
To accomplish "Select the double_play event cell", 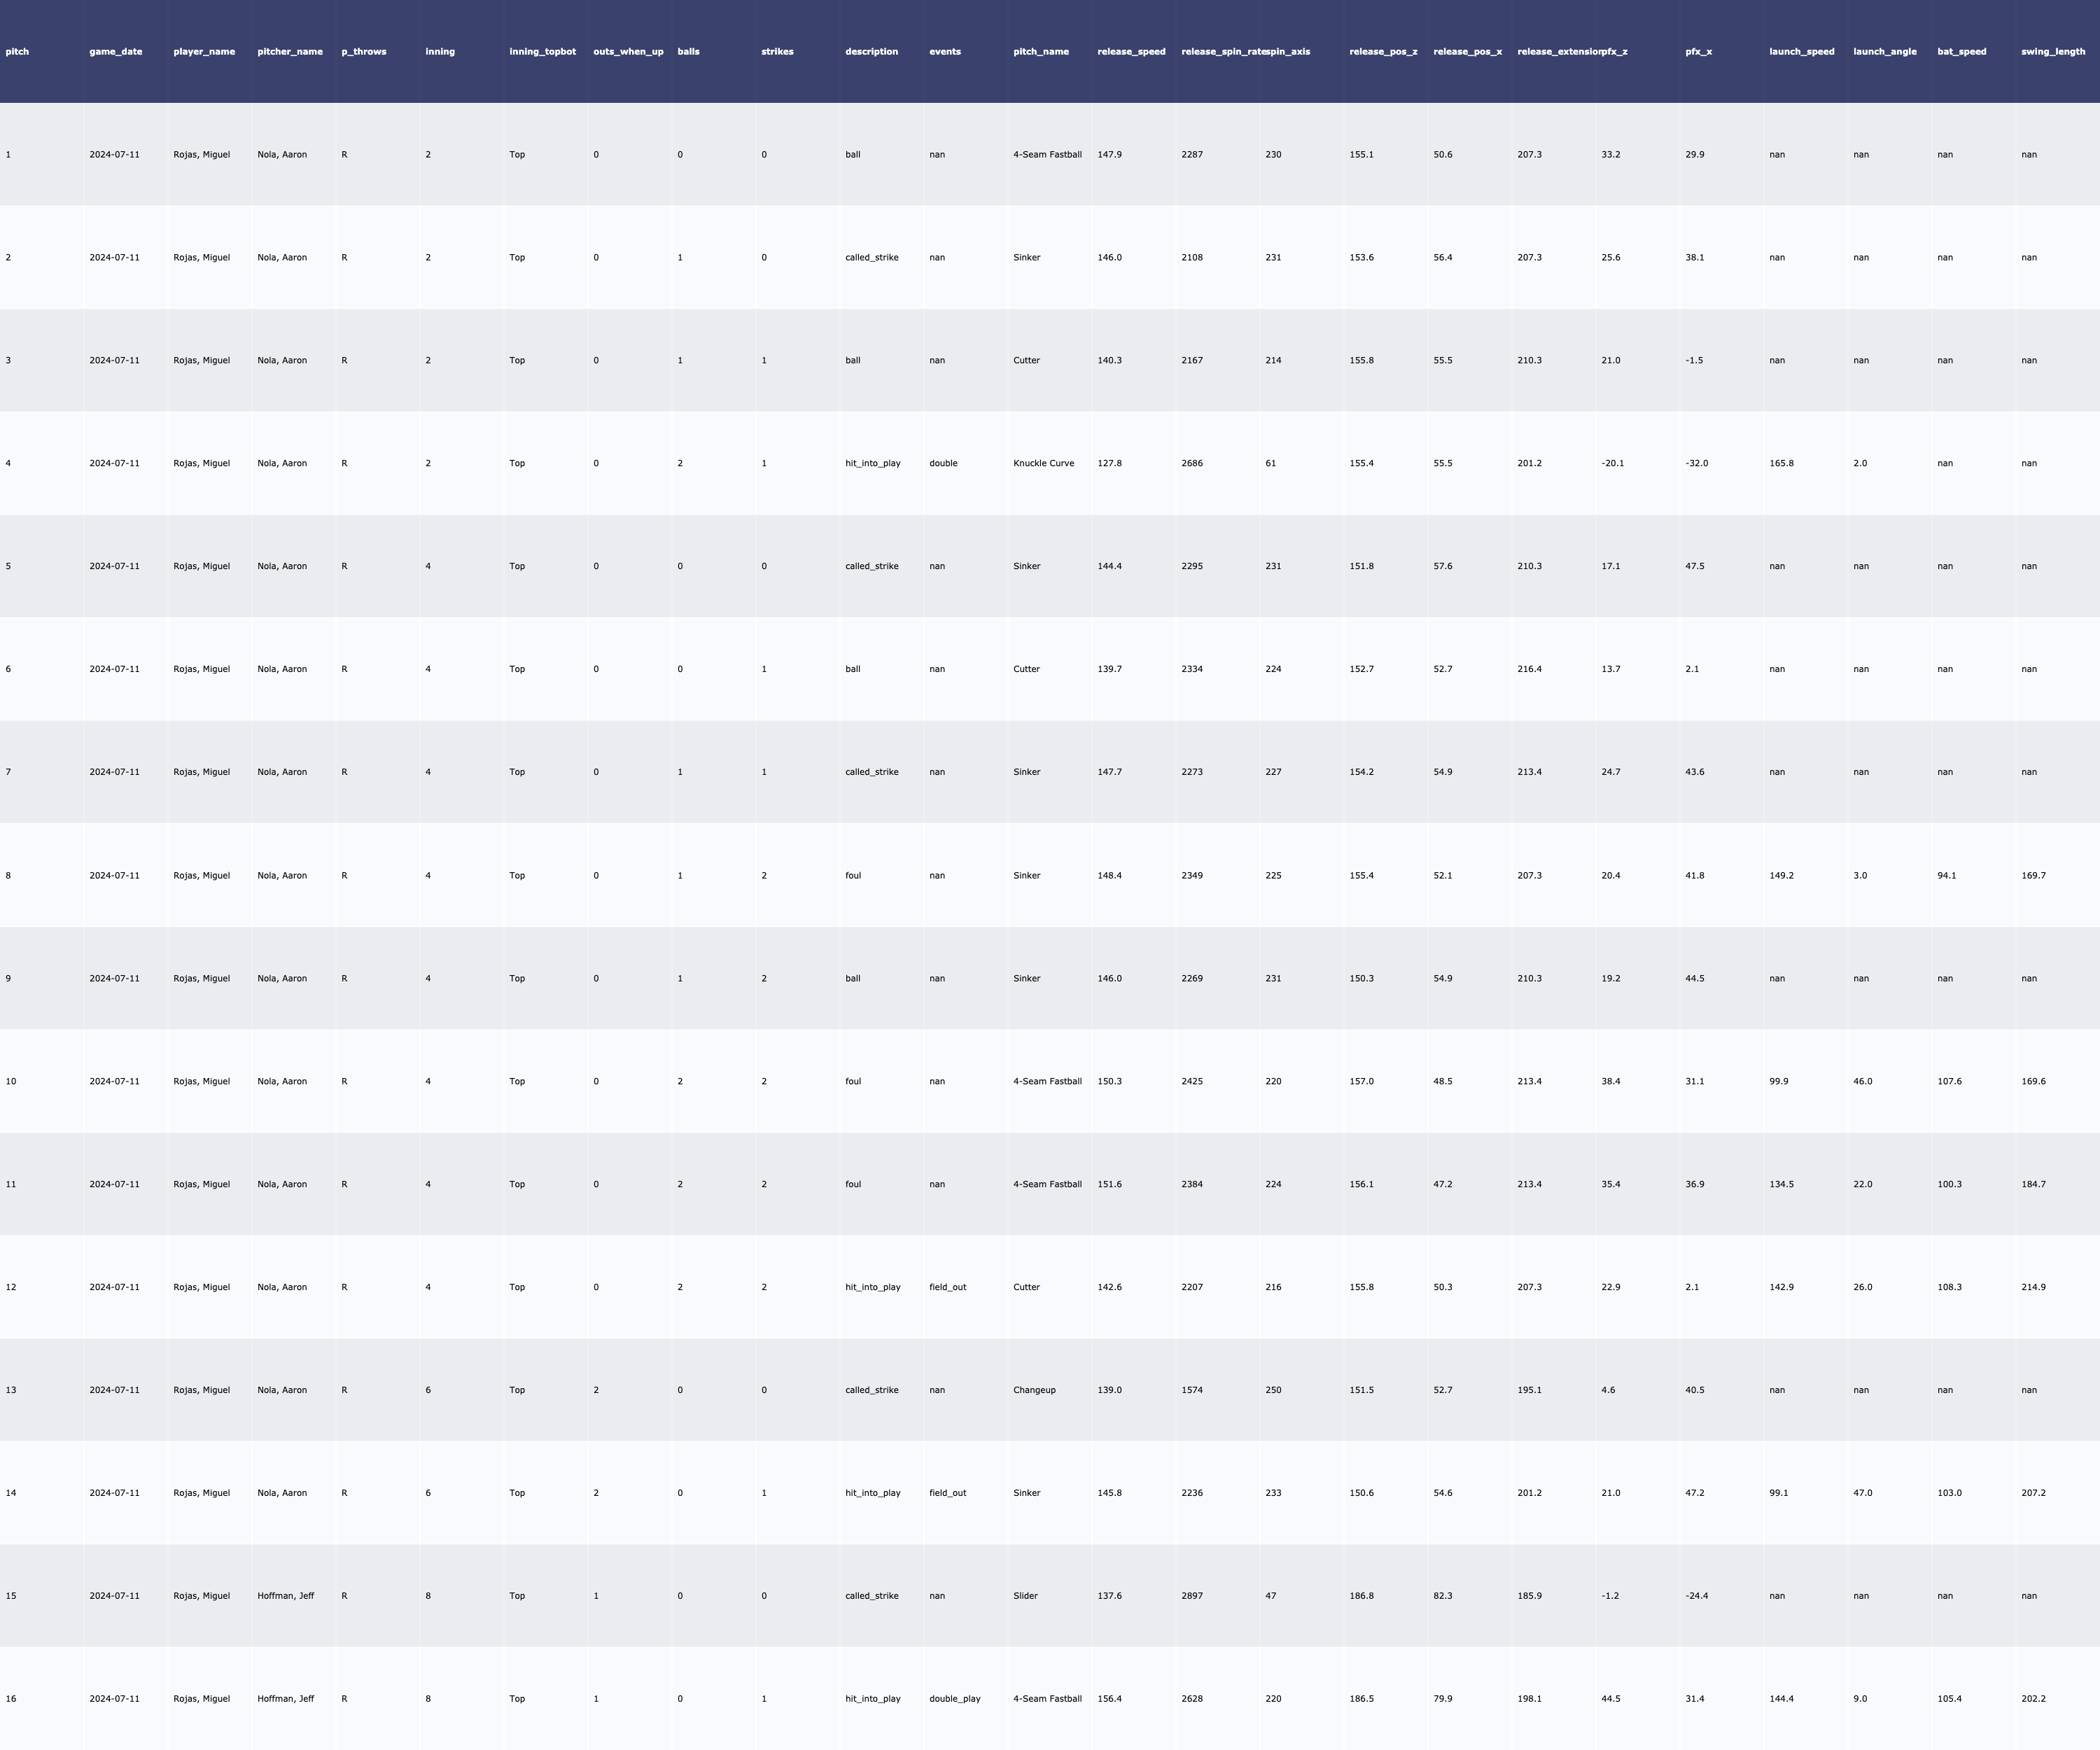I will (x=954, y=1698).
